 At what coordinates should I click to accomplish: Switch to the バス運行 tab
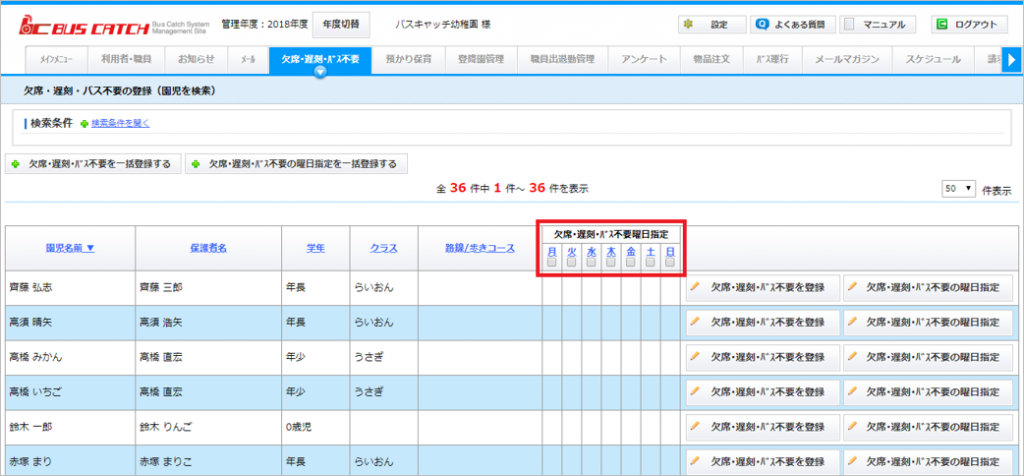(772, 59)
